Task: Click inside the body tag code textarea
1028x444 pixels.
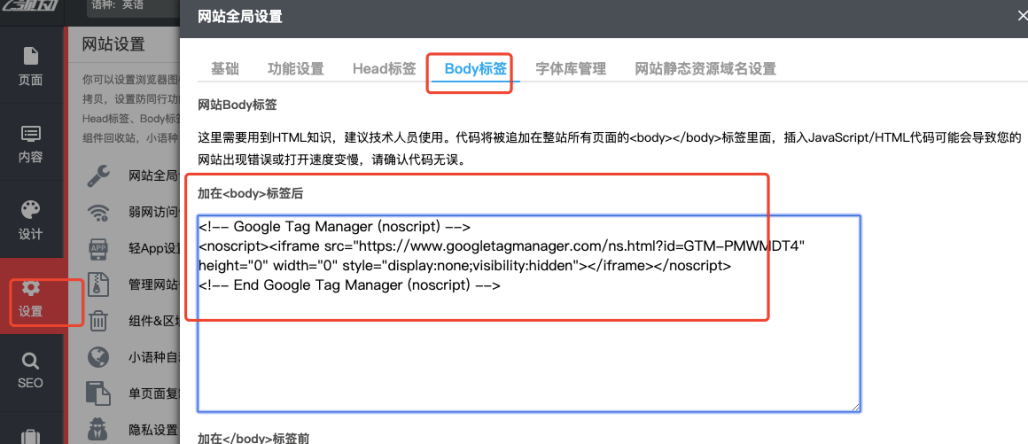Action: [x=528, y=350]
